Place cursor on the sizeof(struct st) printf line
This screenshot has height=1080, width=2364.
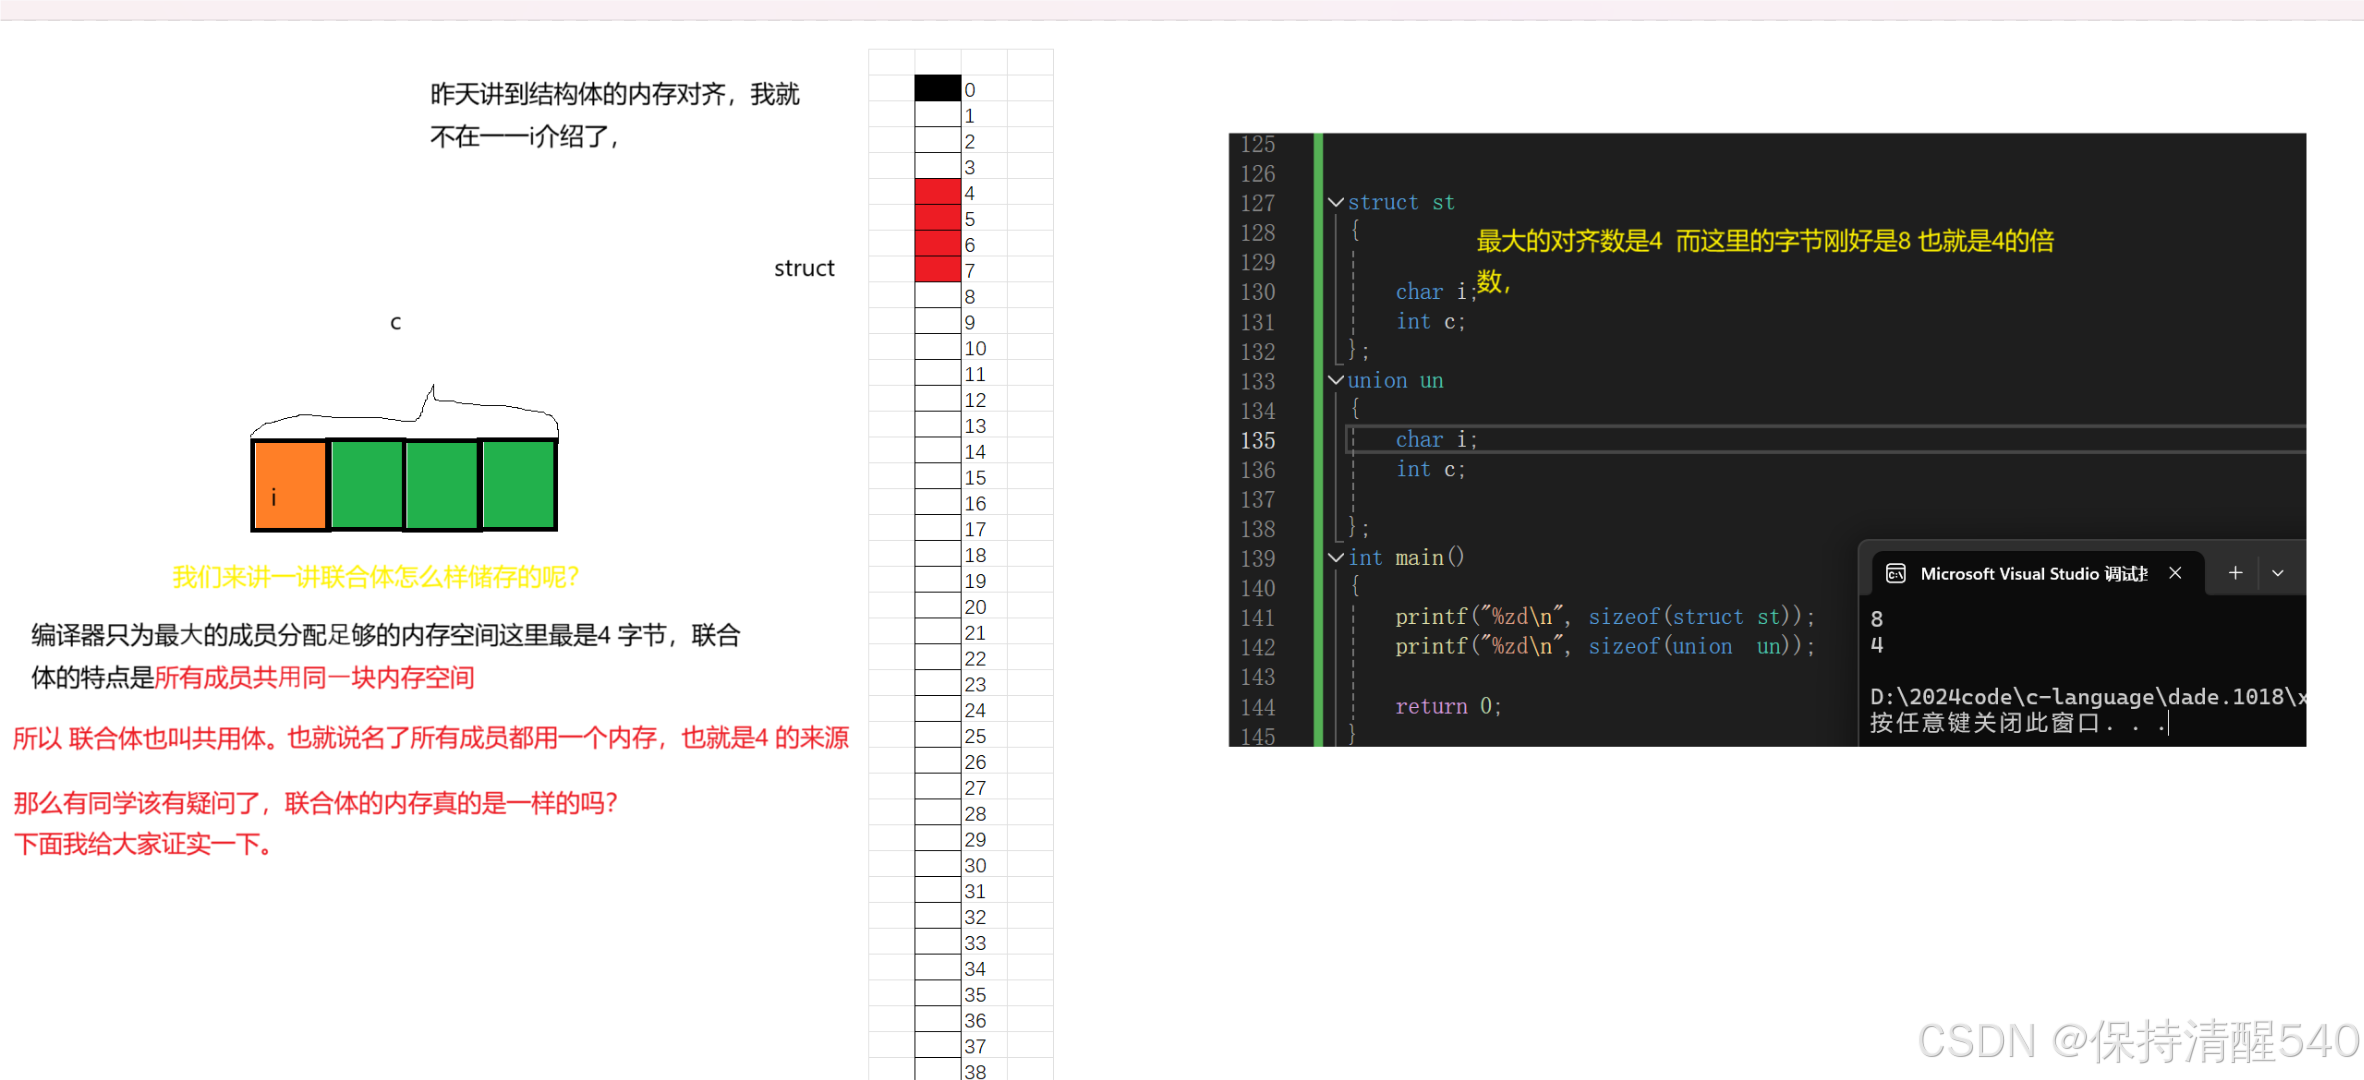(1603, 617)
